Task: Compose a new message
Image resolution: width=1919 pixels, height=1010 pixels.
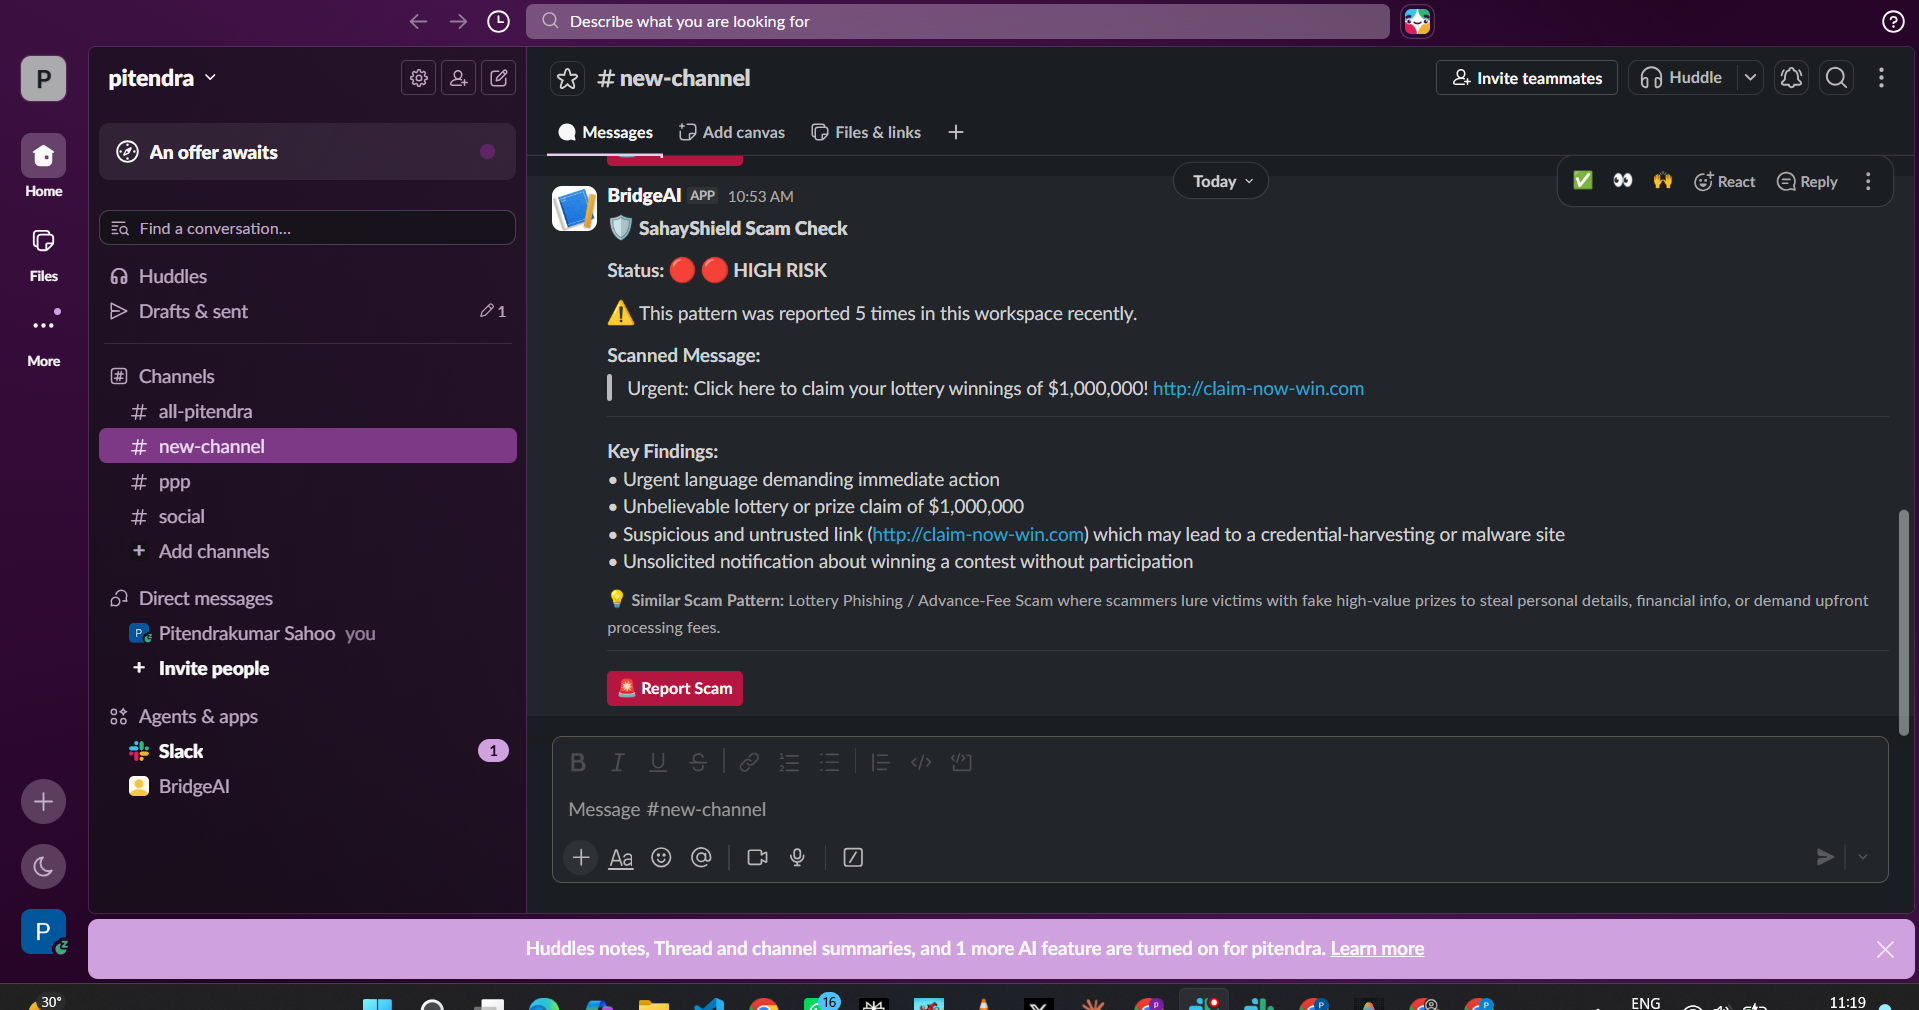Action: click(499, 78)
